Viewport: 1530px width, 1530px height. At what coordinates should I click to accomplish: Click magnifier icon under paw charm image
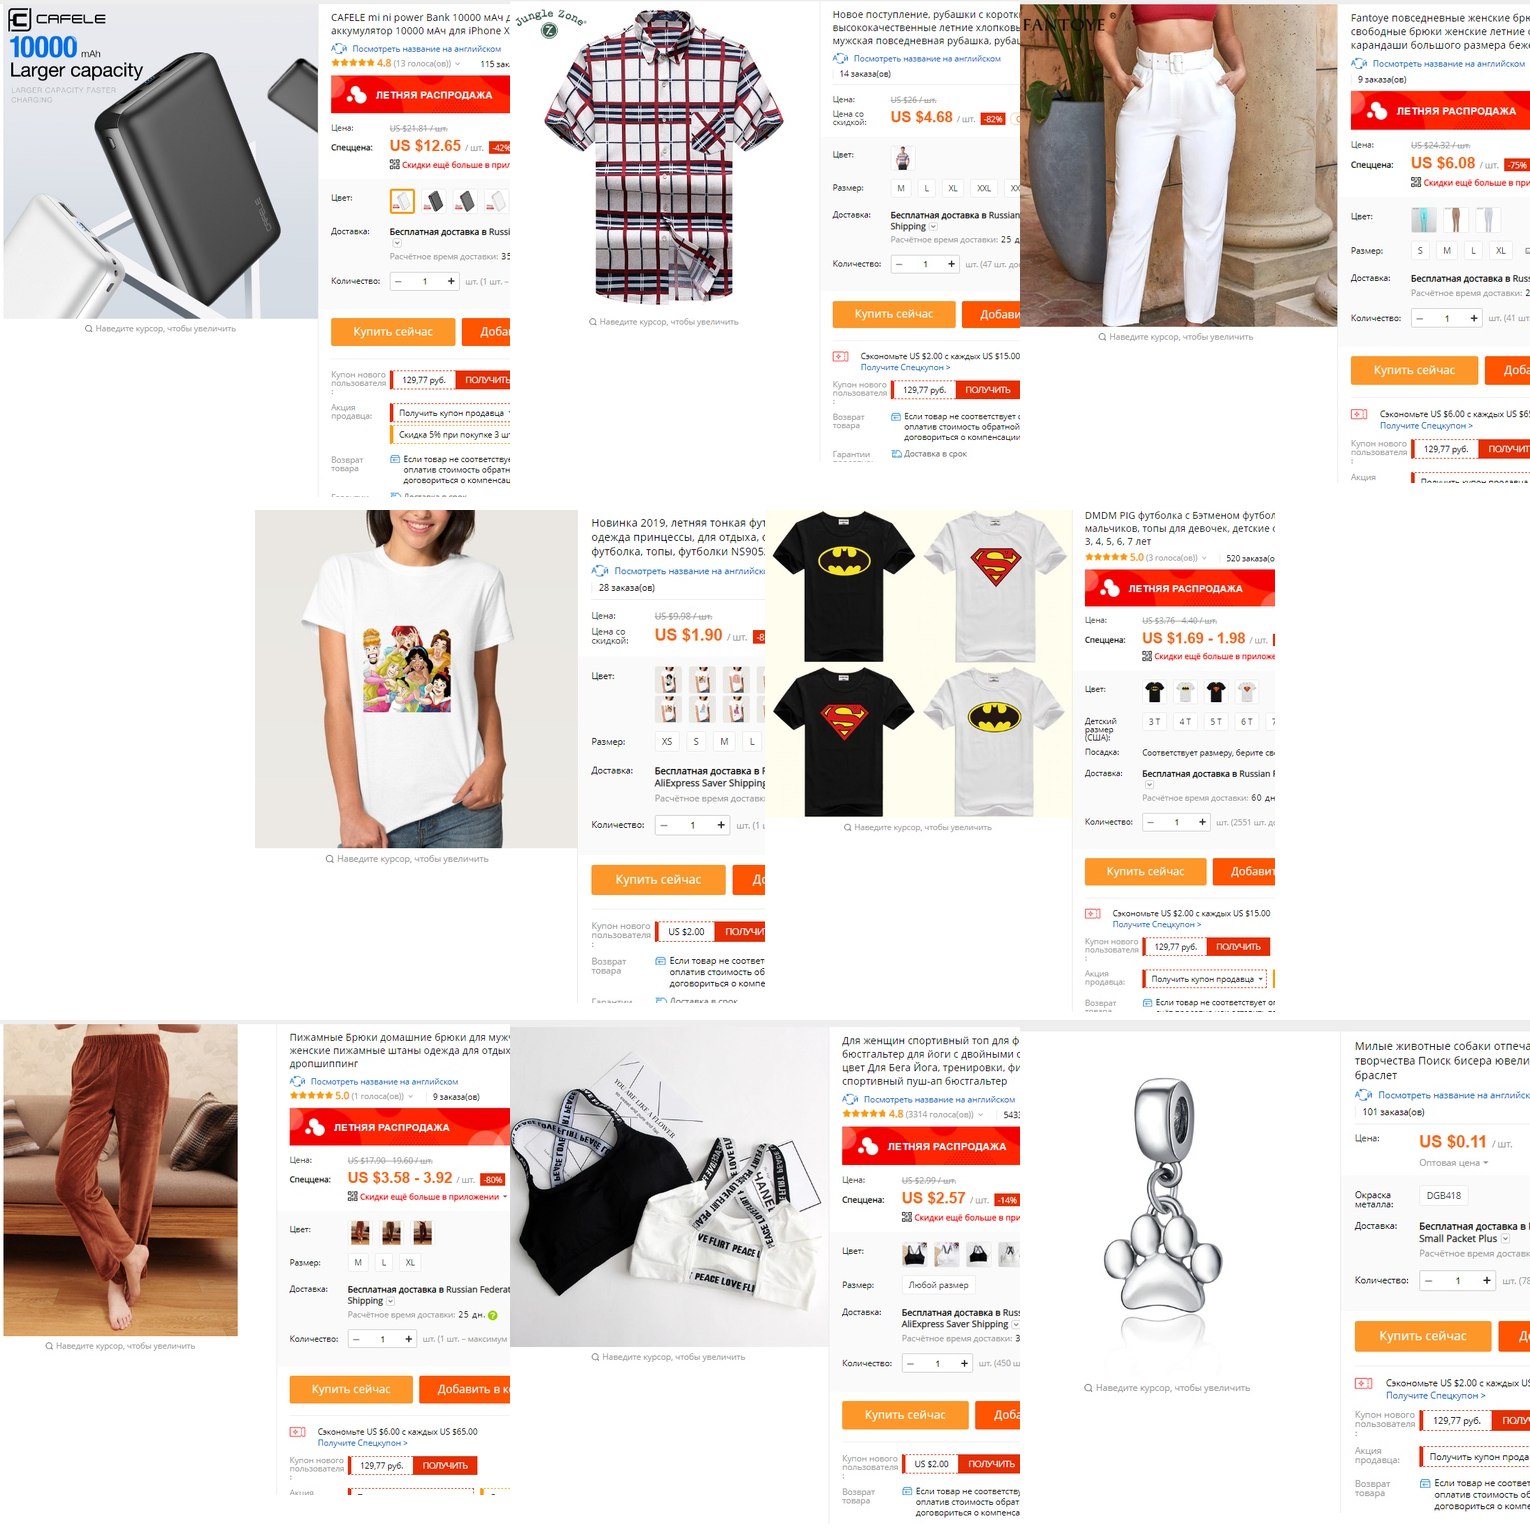(x=1088, y=1388)
